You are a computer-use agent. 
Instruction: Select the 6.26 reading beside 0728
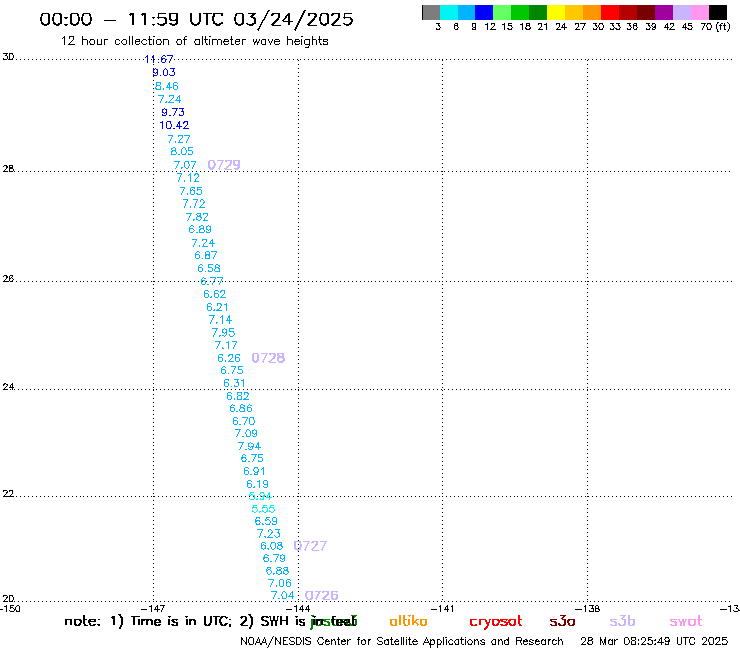229,358
